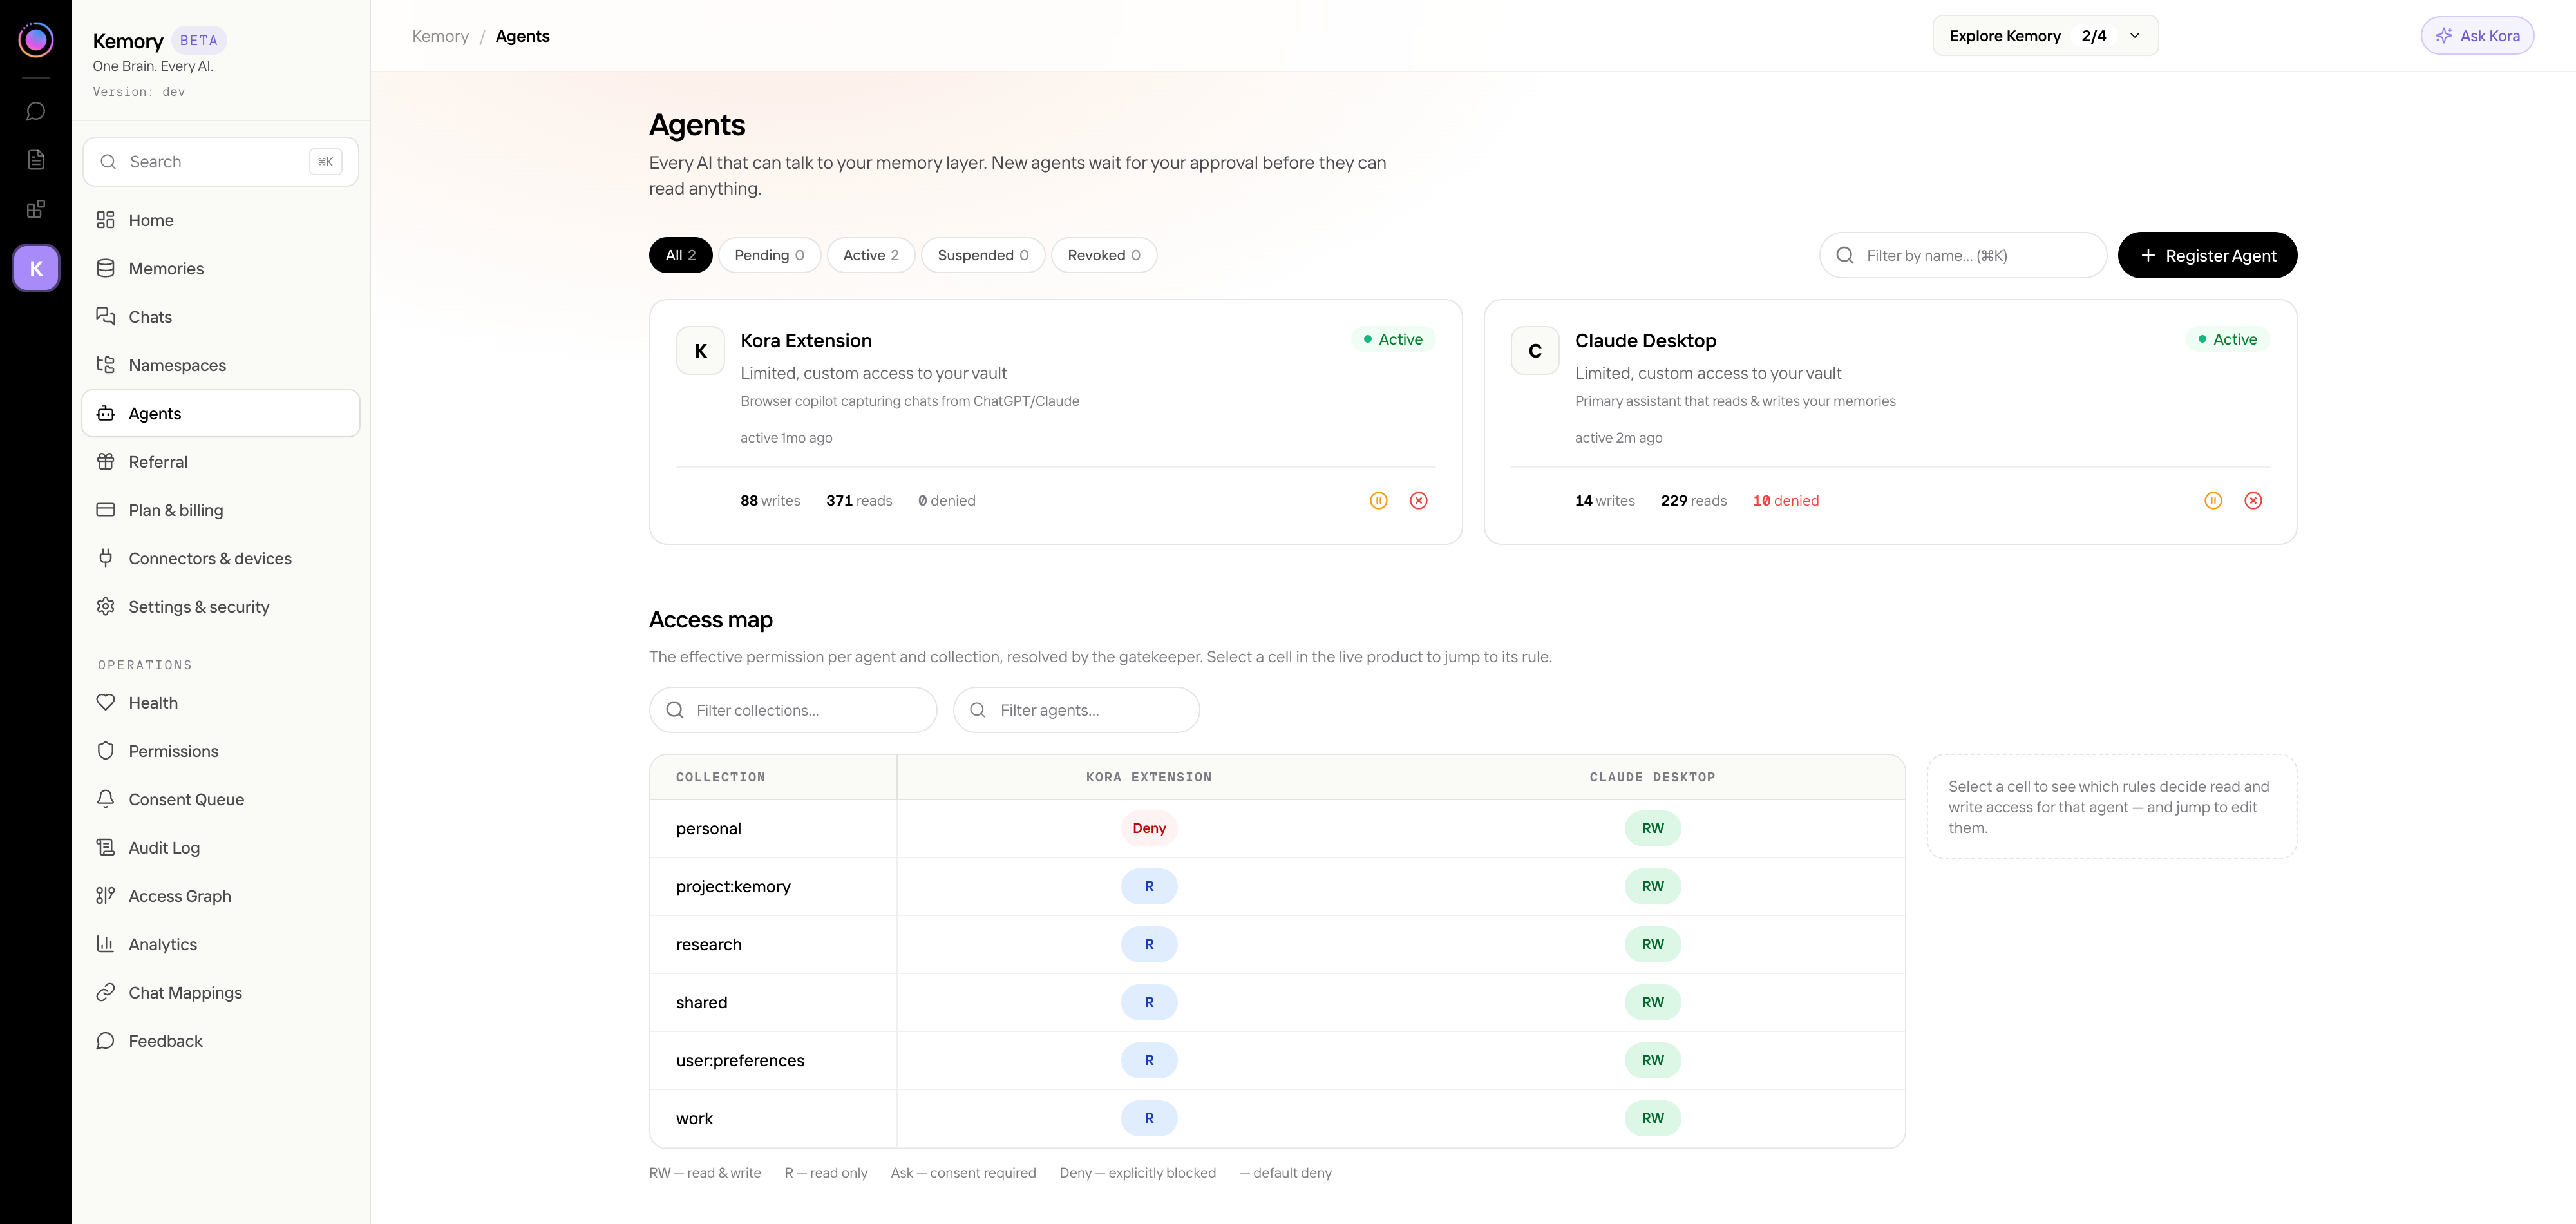Screen dimensions: 2576x1224
Task: Select the R cell for user:preferences, Kora Extension
Action: (x=1149, y=1061)
